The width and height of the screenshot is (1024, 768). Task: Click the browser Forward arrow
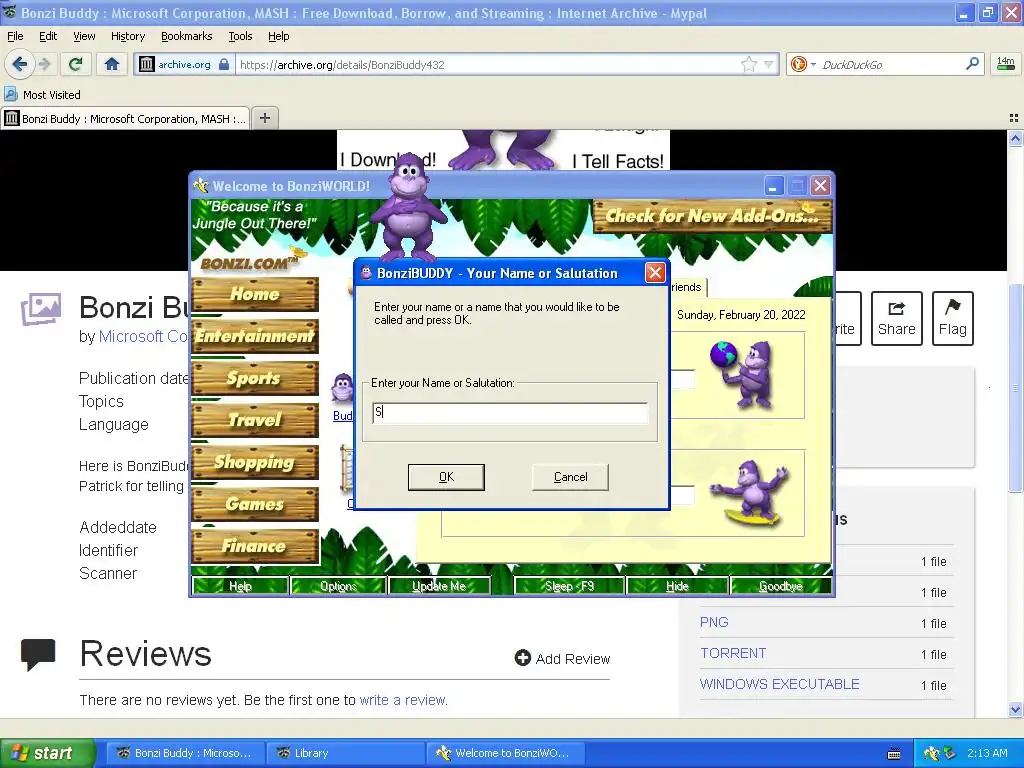(44, 64)
